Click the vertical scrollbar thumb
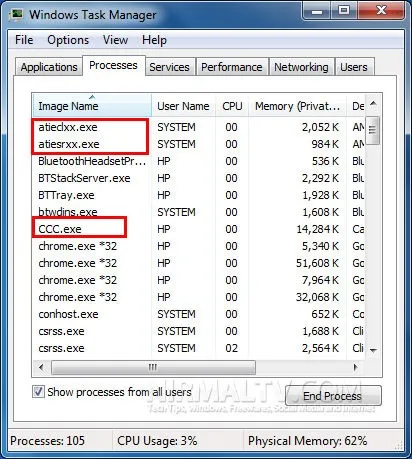 point(373,130)
